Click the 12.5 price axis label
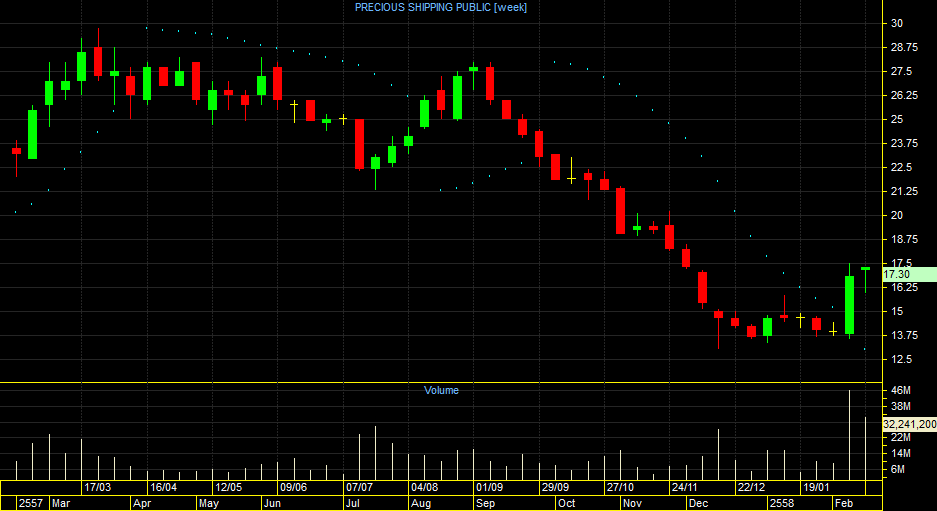Viewport: 937px width, 511px height. pos(901,359)
